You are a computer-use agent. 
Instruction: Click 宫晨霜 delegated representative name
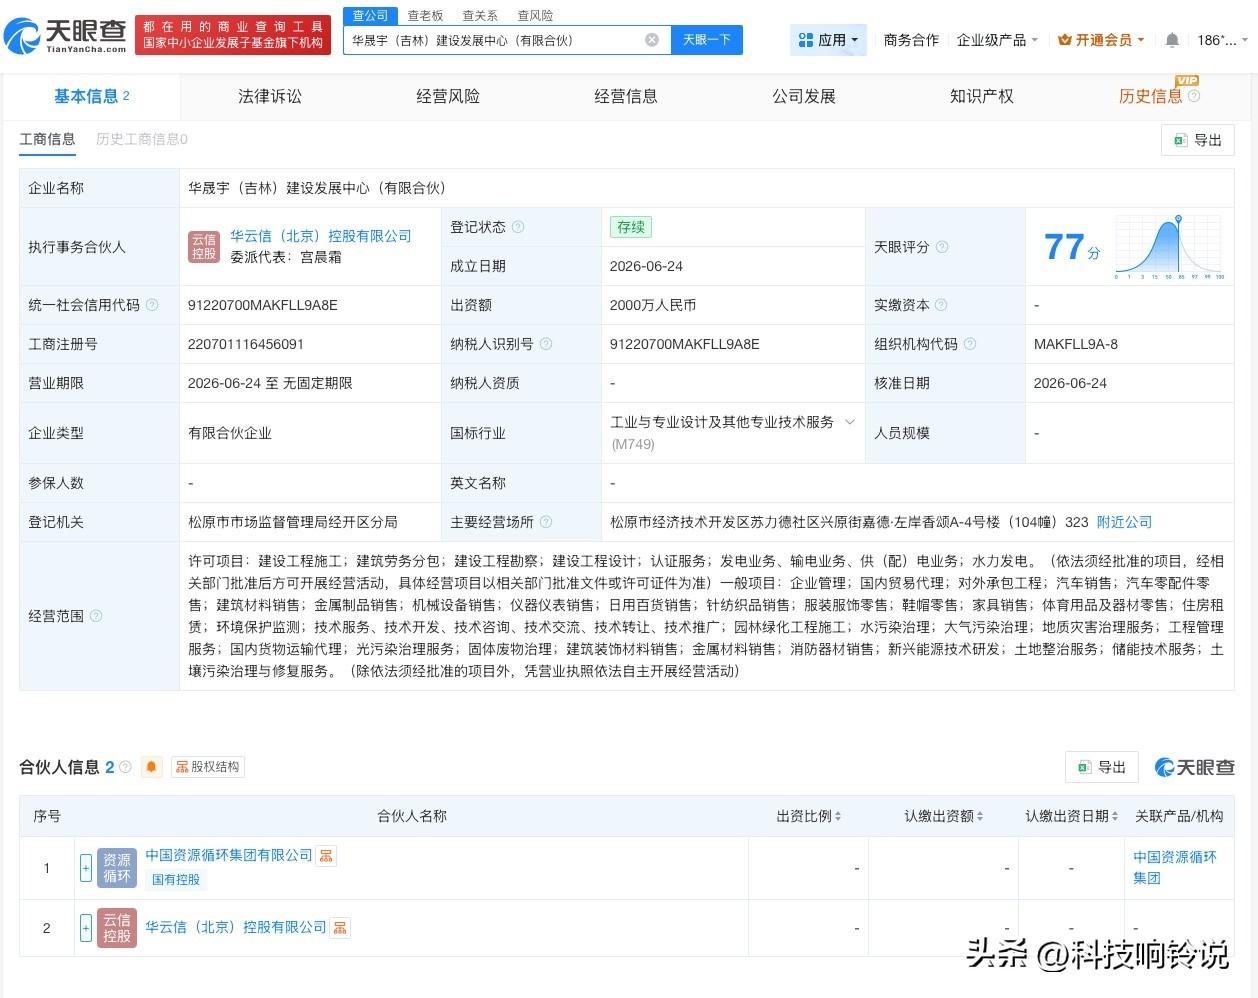(321, 257)
